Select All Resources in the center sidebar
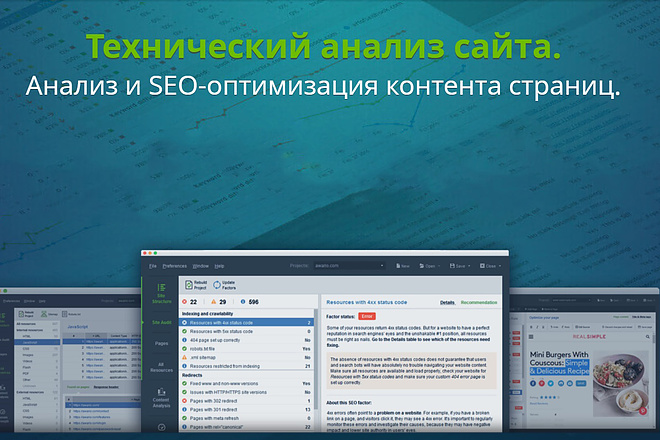This screenshot has height=440, width=660. (162, 367)
